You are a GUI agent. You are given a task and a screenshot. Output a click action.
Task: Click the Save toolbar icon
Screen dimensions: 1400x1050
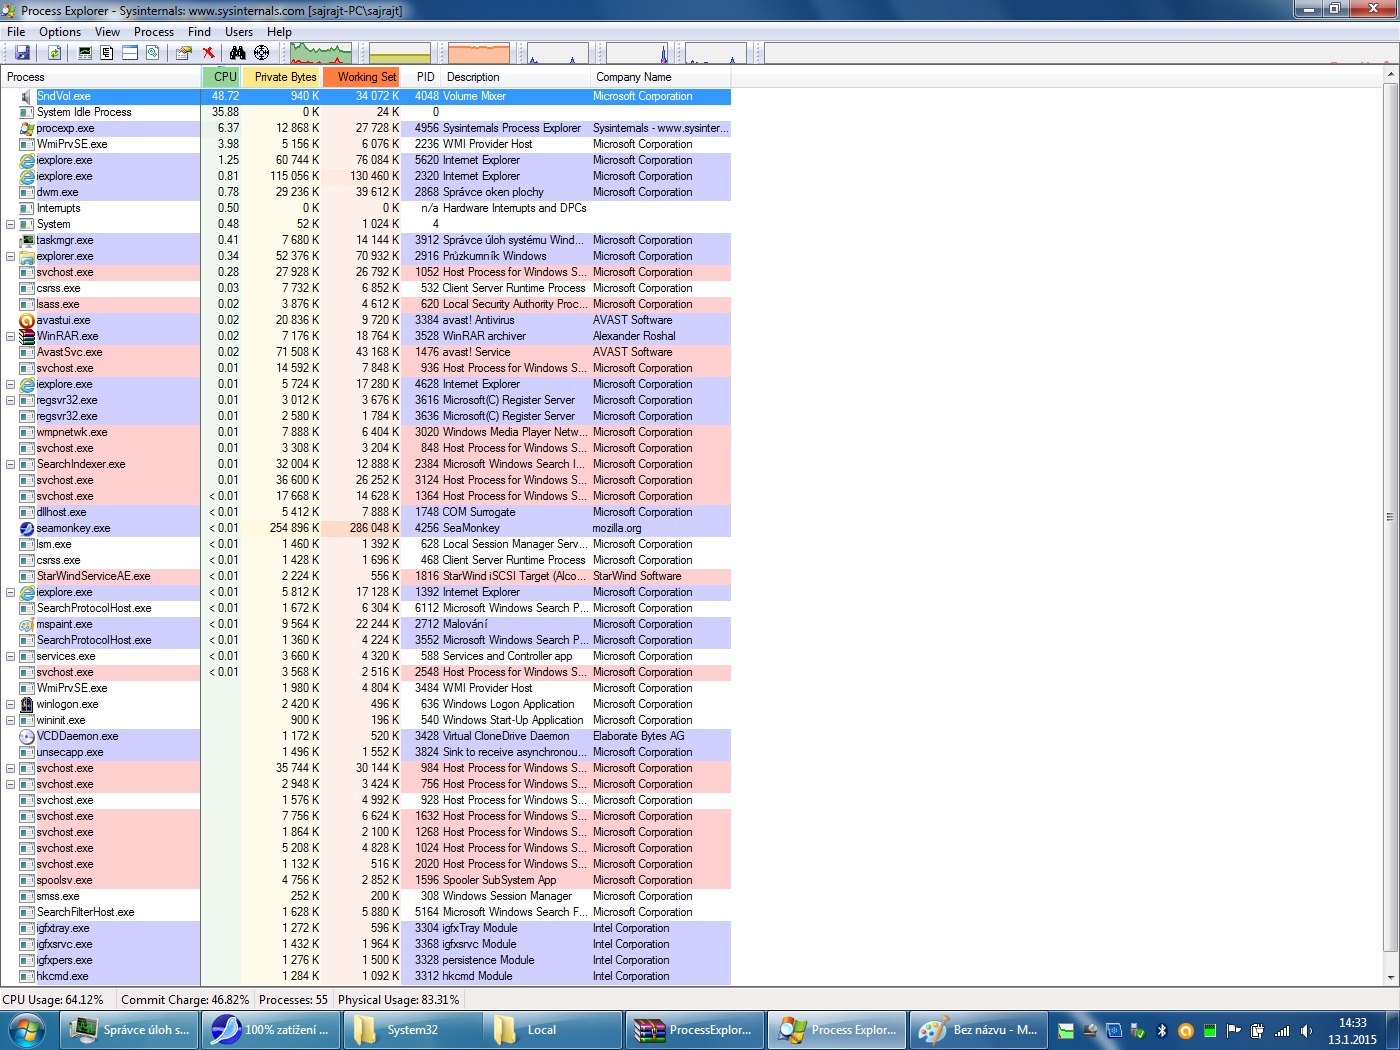click(x=22, y=53)
